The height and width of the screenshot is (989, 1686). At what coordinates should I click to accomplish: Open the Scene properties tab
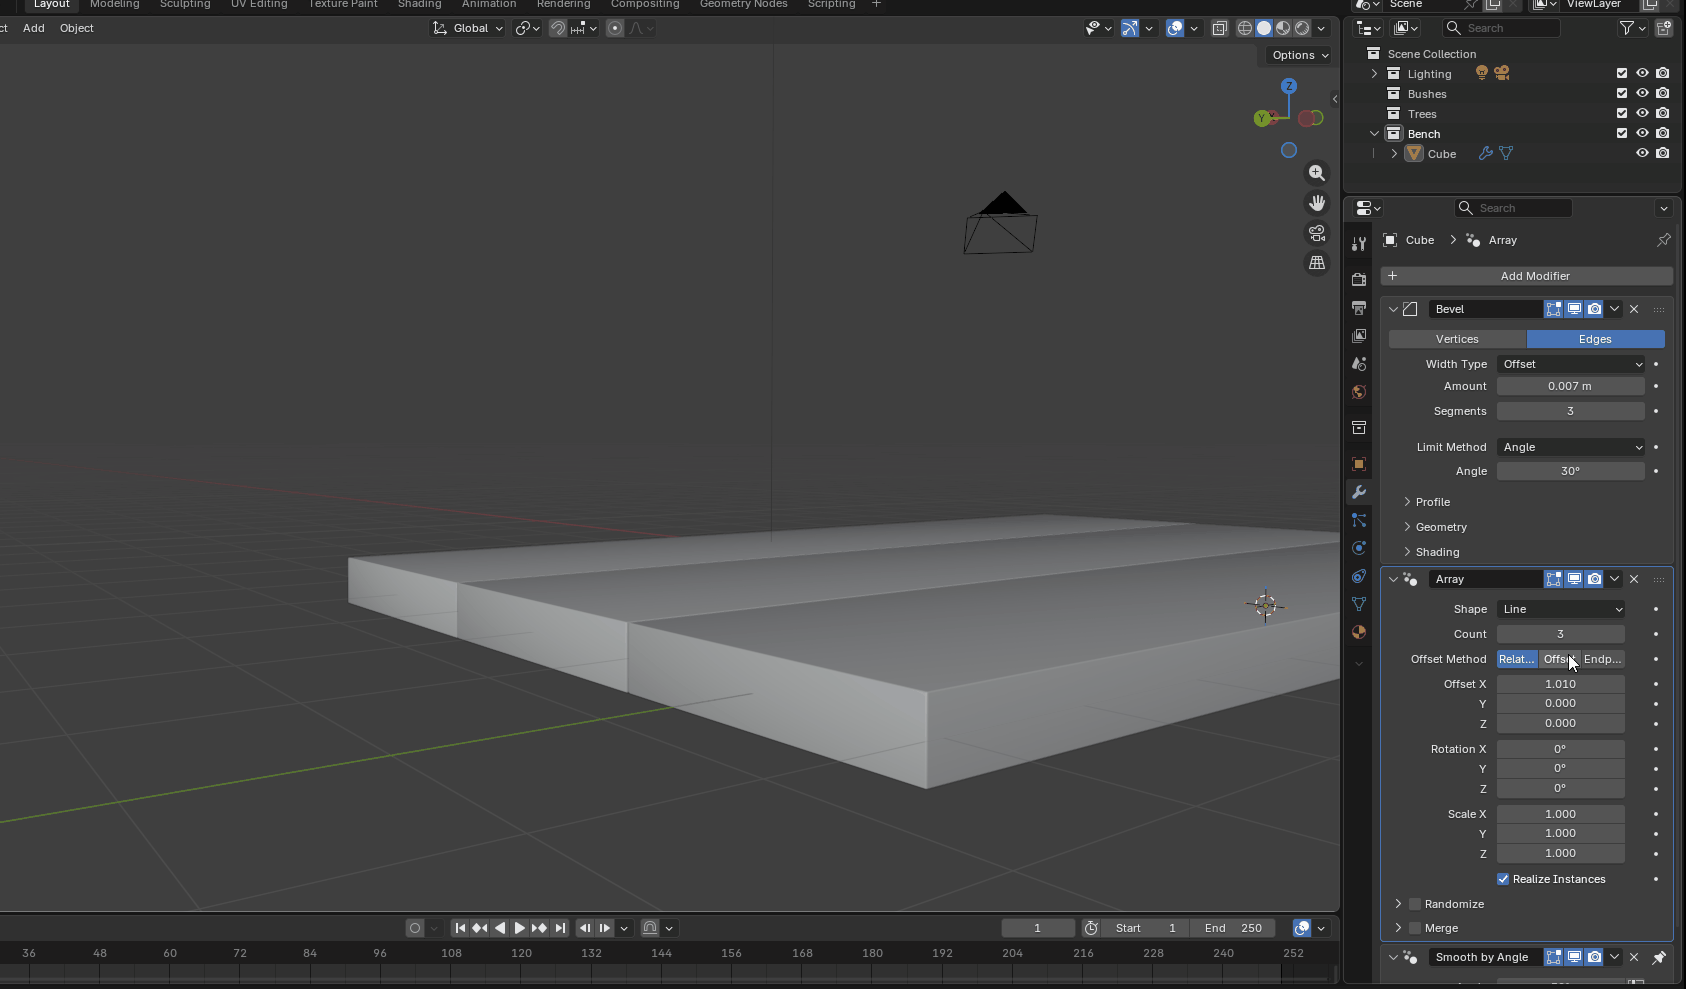(1358, 364)
